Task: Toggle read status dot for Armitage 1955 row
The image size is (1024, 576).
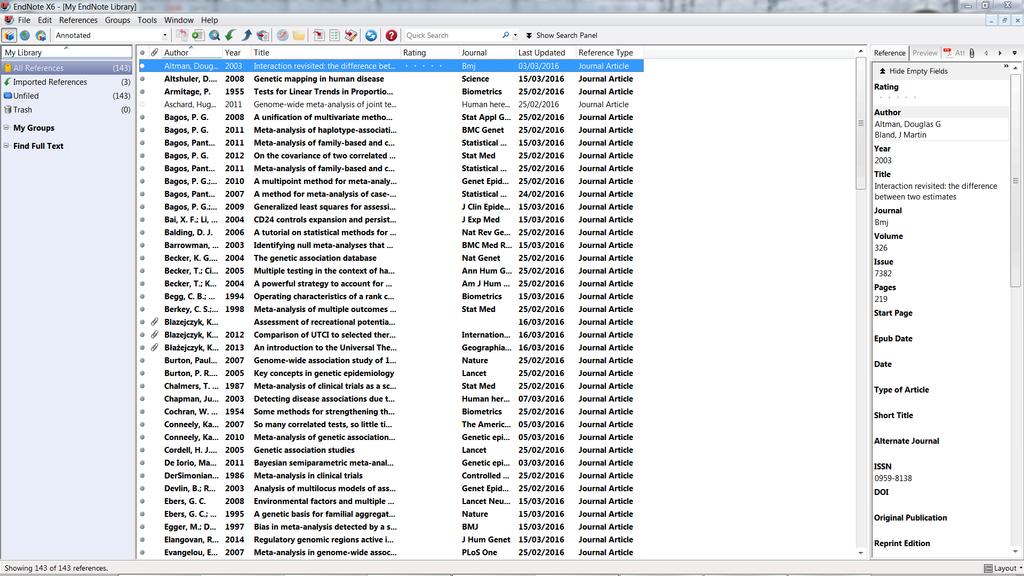Action: [142, 91]
